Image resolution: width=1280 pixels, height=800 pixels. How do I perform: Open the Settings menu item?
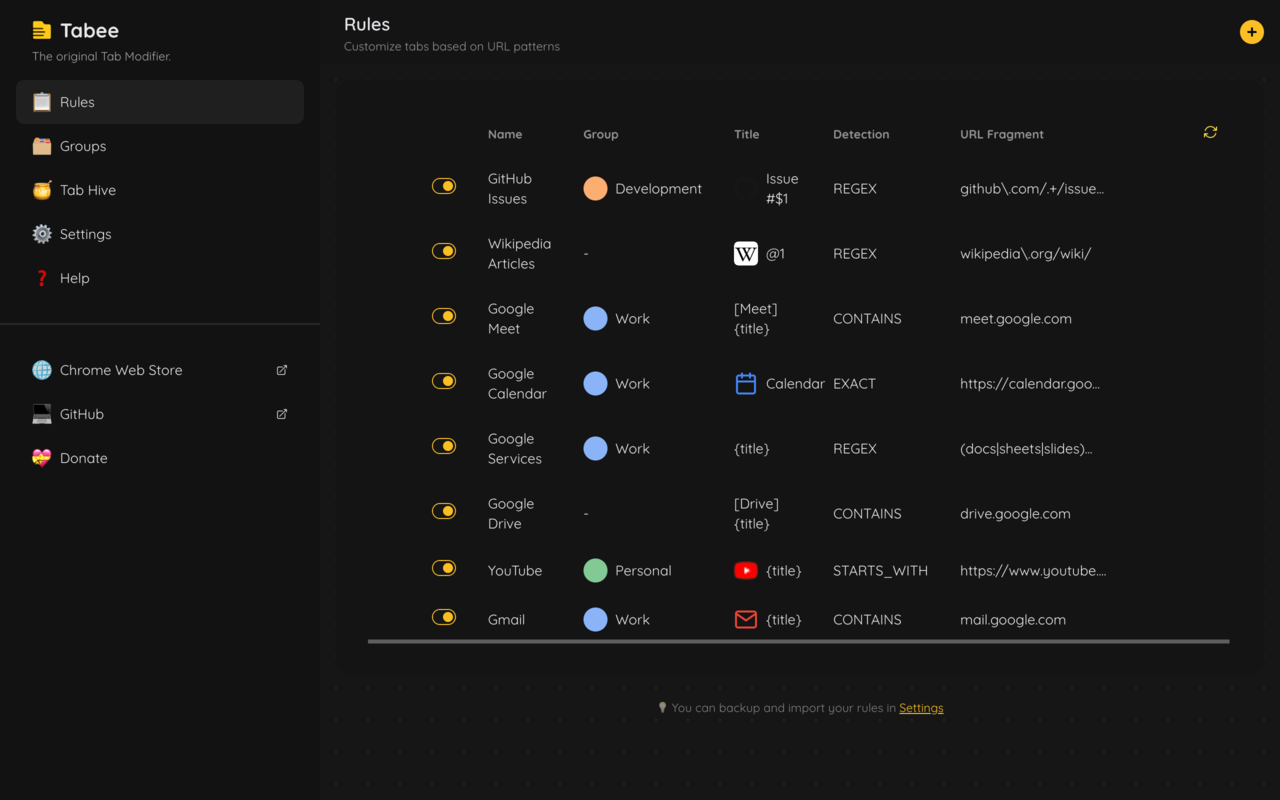pyautogui.click(x=160, y=234)
